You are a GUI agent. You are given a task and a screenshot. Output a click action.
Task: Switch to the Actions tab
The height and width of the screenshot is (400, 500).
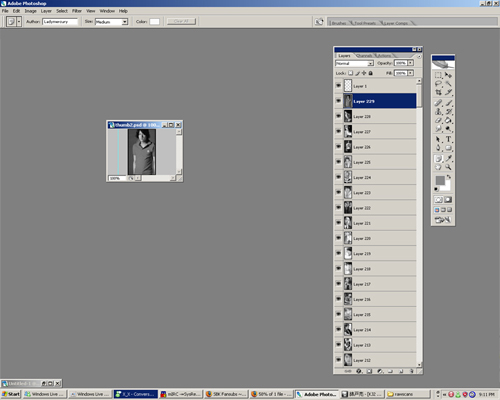click(x=384, y=56)
